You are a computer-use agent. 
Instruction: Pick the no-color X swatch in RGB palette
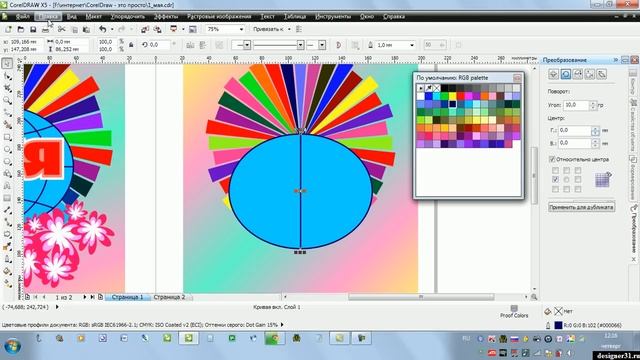click(436, 88)
